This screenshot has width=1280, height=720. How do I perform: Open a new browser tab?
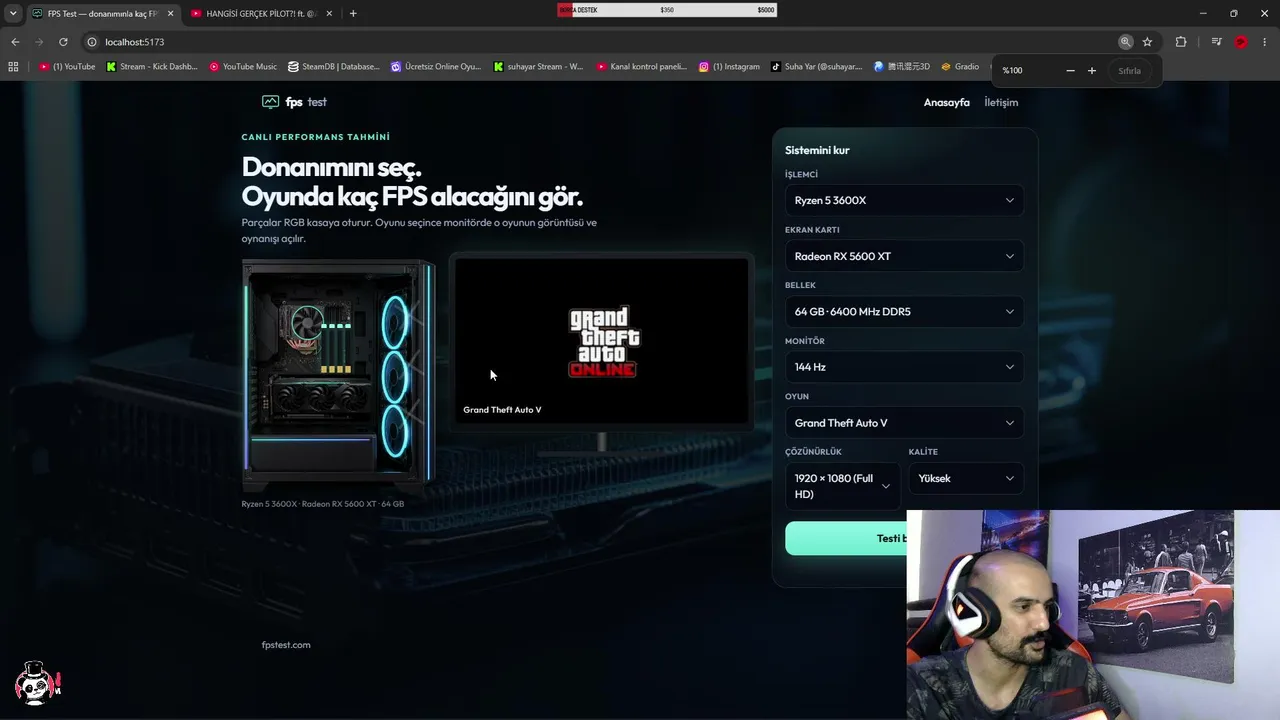click(353, 14)
